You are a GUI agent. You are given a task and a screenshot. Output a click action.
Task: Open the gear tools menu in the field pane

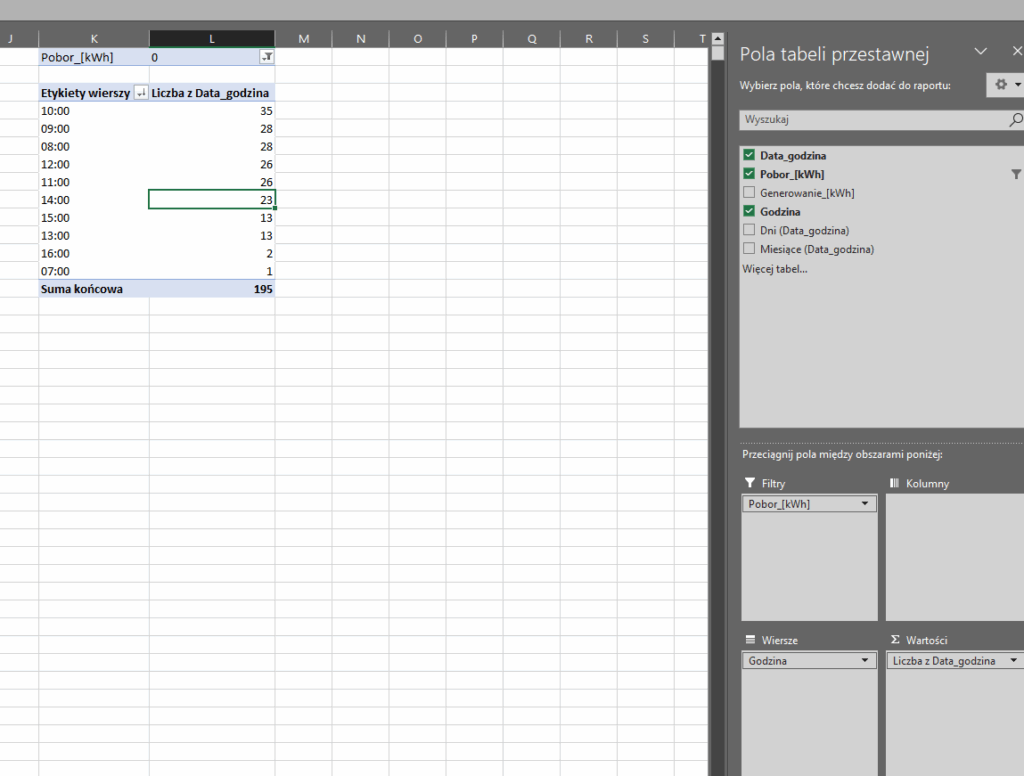[x=1004, y=85]
